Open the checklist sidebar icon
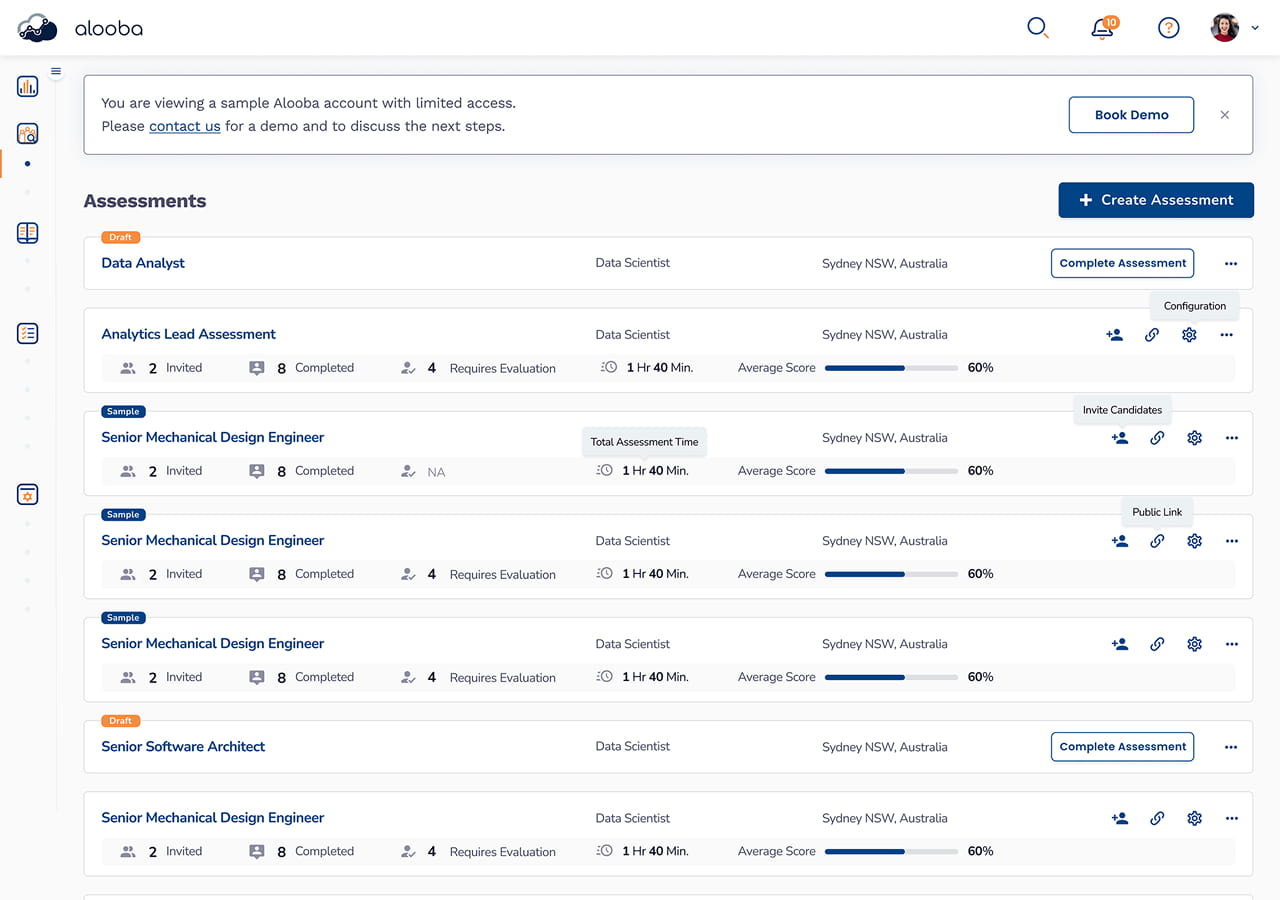Screen dimensions: 1280x900 [x=28, y=333]
